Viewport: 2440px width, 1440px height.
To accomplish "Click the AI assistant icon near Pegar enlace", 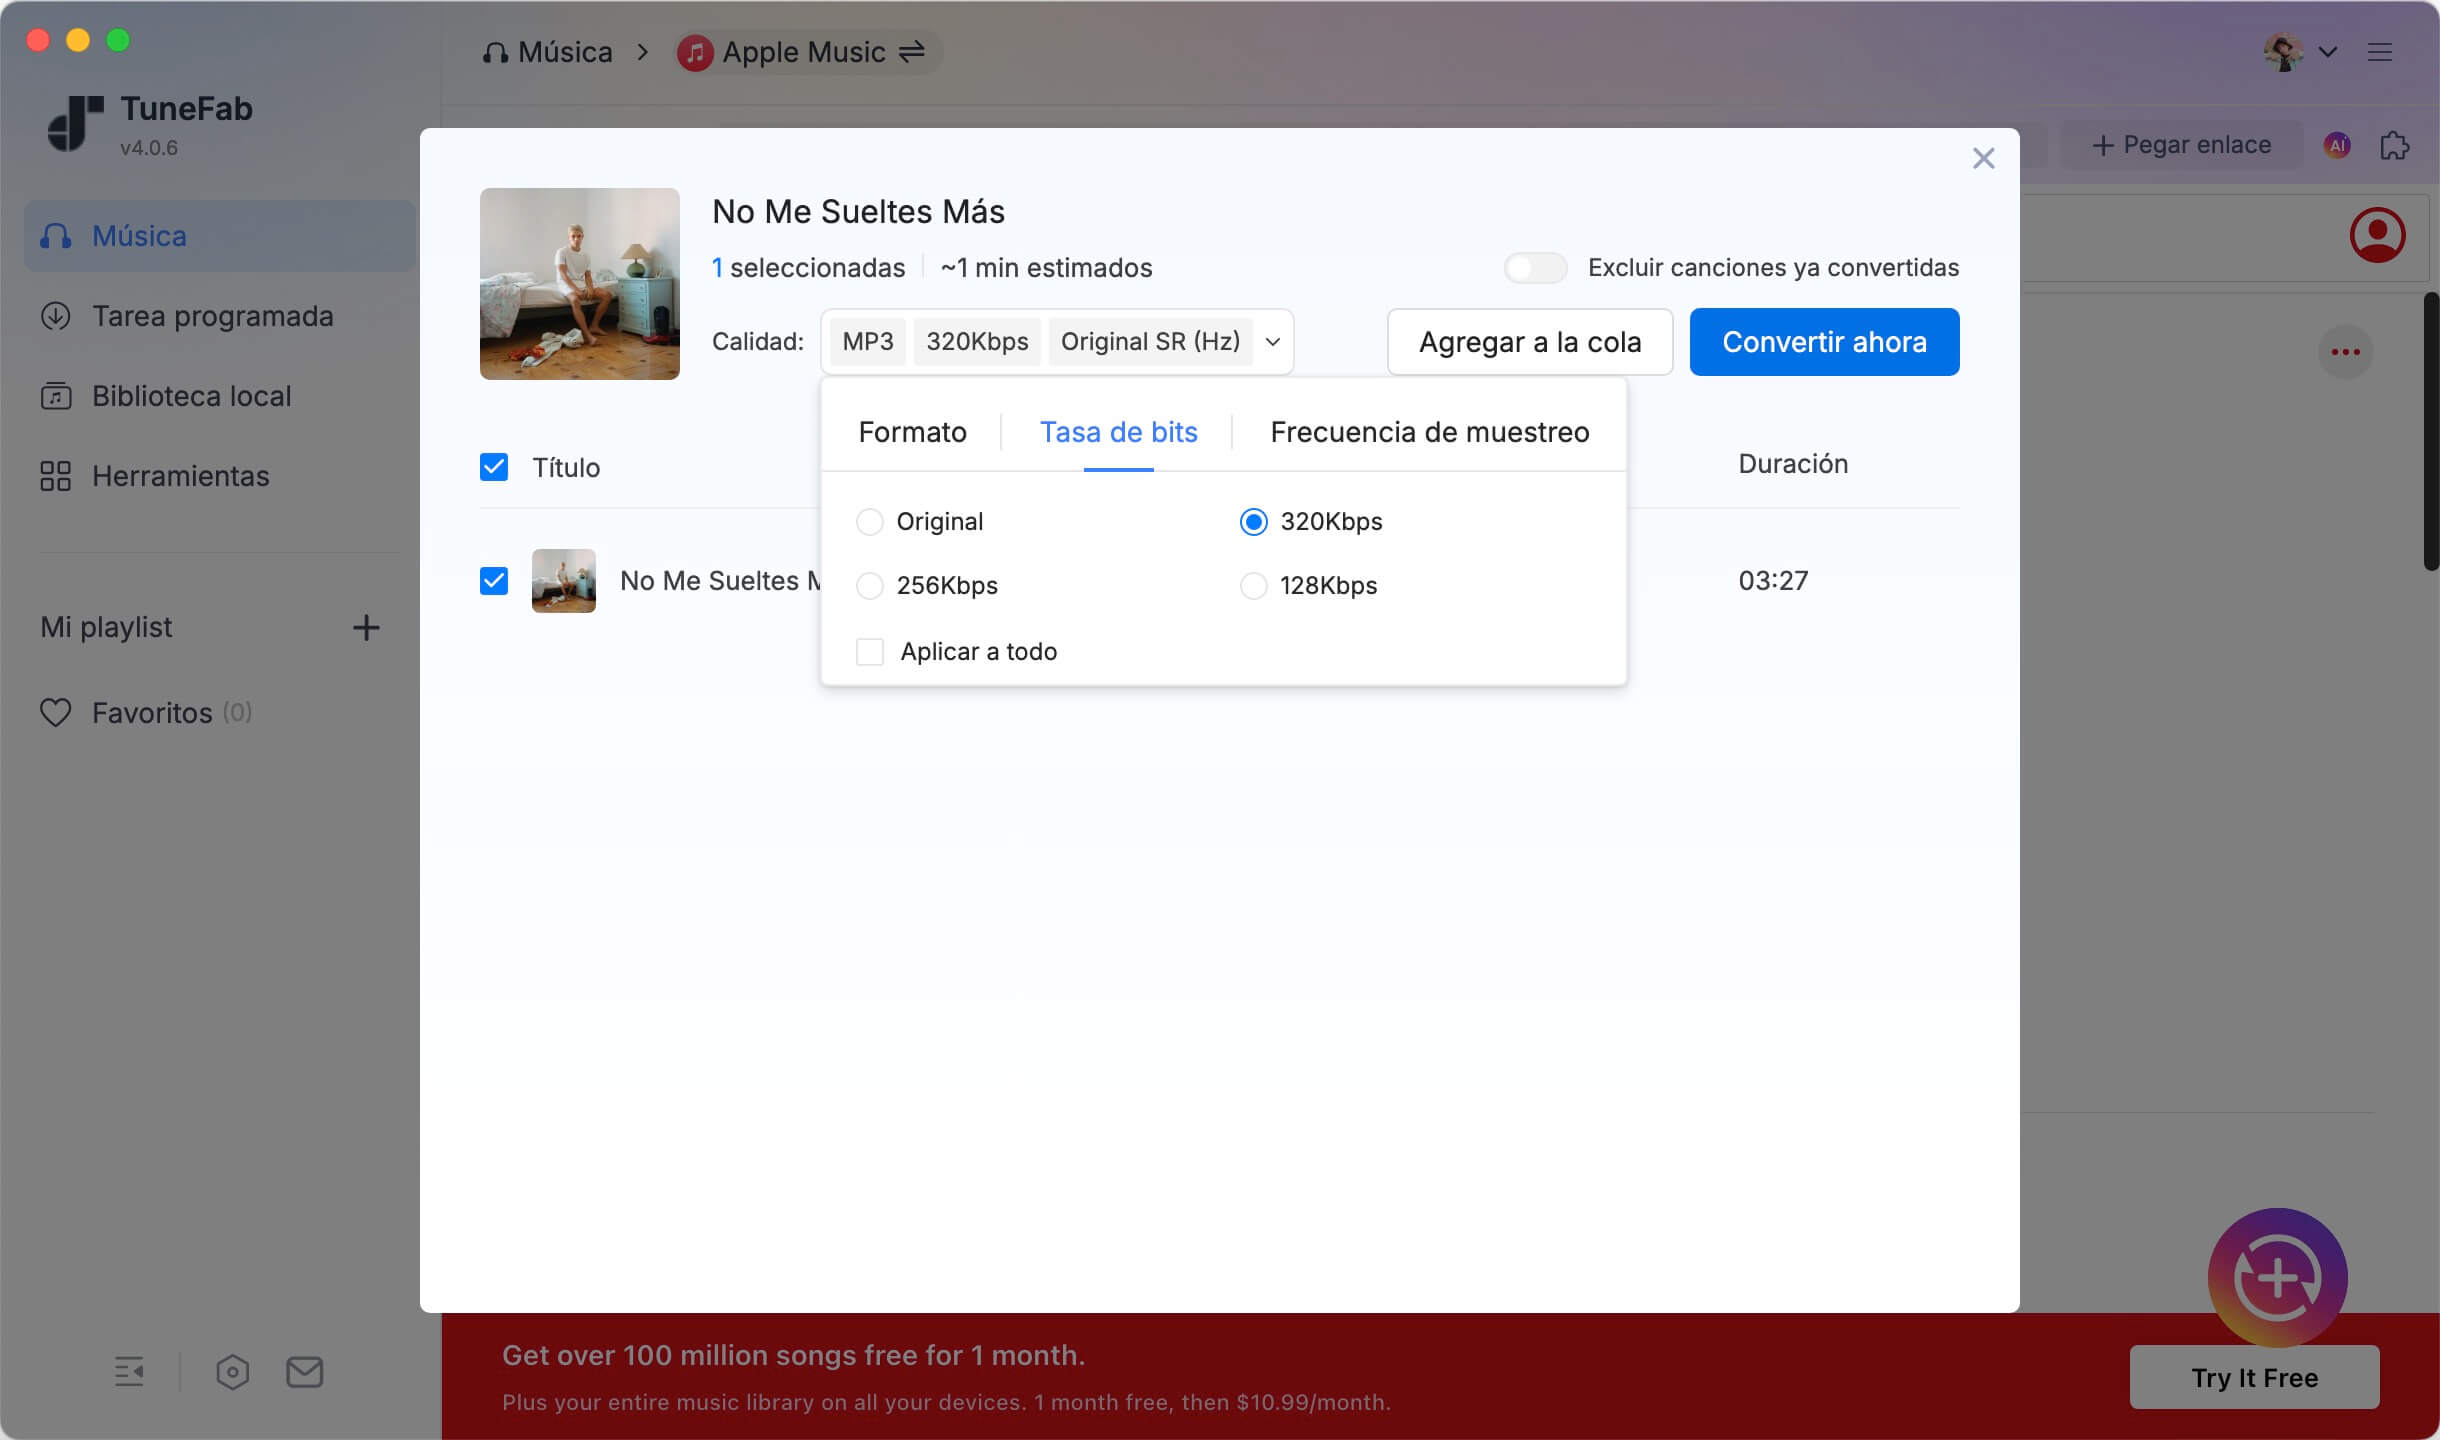I will [x=2337, y=145].
